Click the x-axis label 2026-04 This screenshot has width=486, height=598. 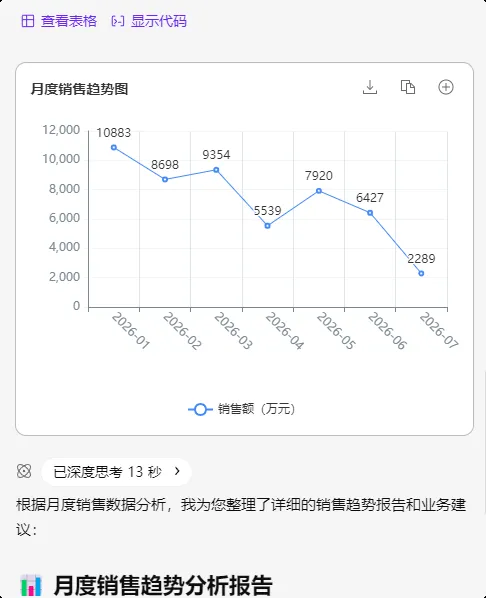tap(285, 331)
